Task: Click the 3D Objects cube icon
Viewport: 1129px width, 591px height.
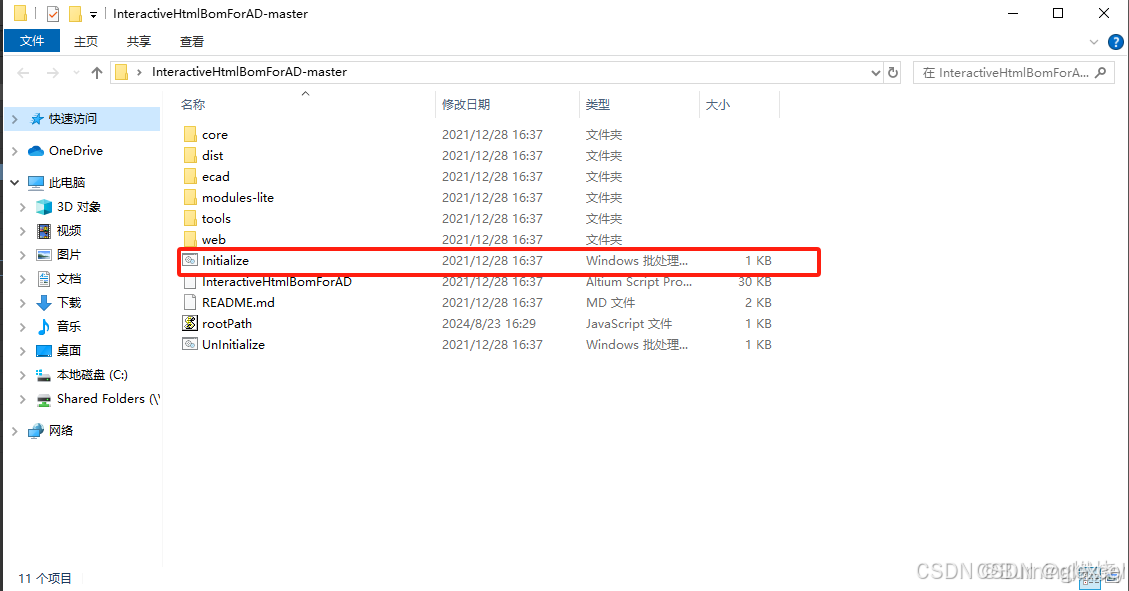Action: (x=44, y=207)
